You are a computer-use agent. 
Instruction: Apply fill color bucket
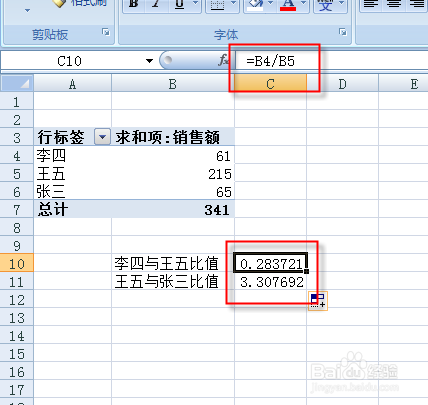point(255,5)
